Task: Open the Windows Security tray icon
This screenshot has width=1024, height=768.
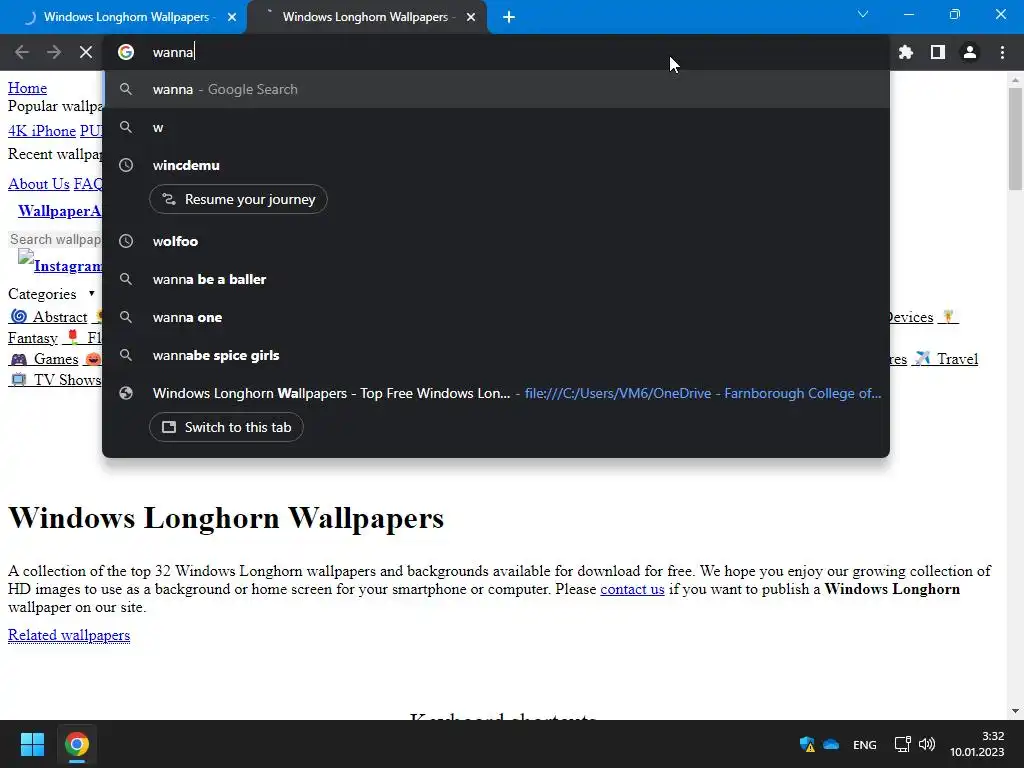Action: tap(807, 744)
